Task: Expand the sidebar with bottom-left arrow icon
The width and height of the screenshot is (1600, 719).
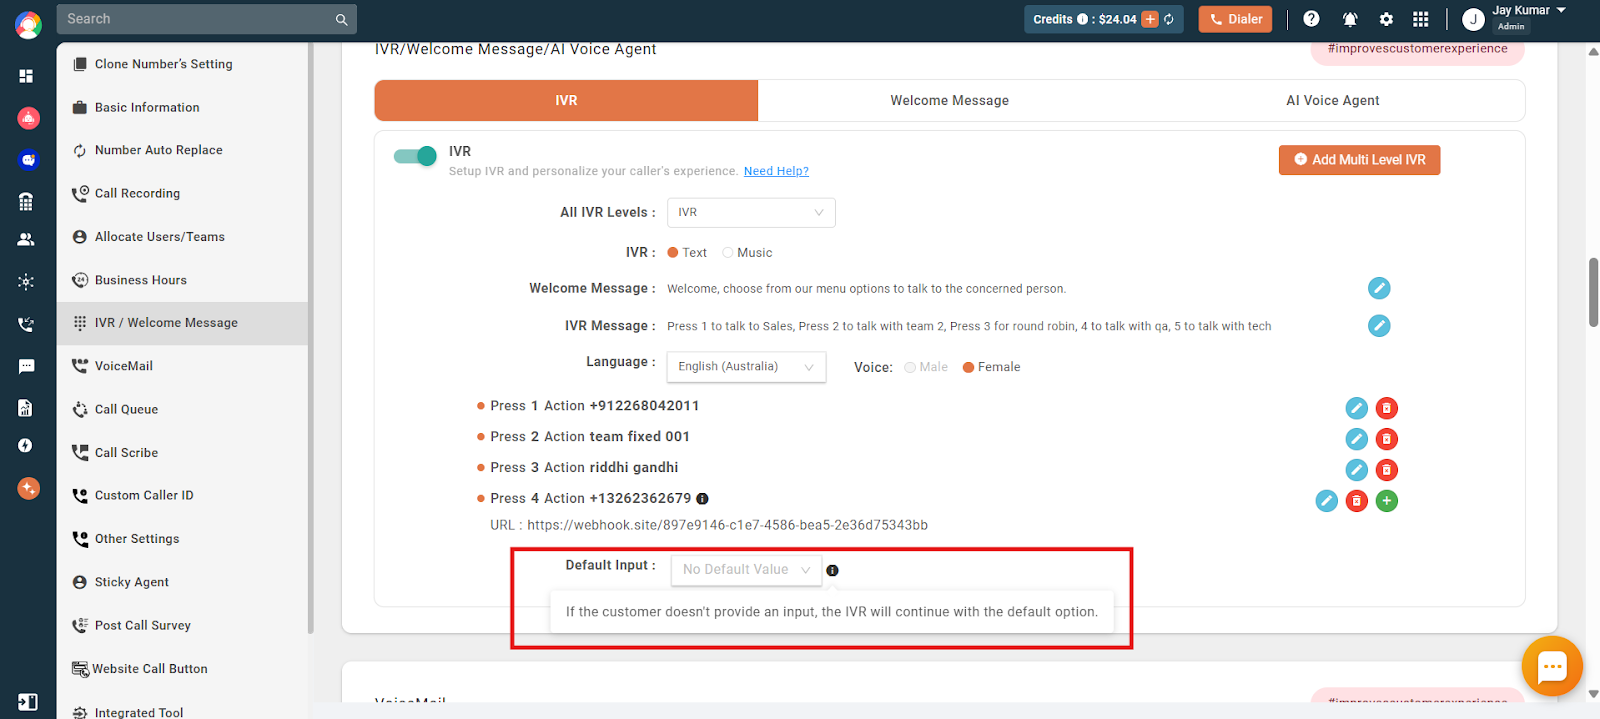Action: (x=27, y=702)
